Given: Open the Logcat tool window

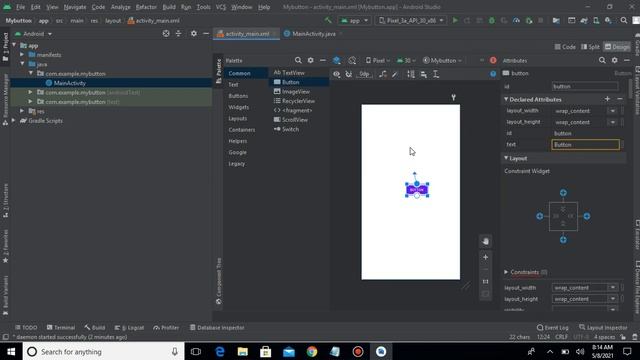Looking at the screenshot, I should 129,327.
